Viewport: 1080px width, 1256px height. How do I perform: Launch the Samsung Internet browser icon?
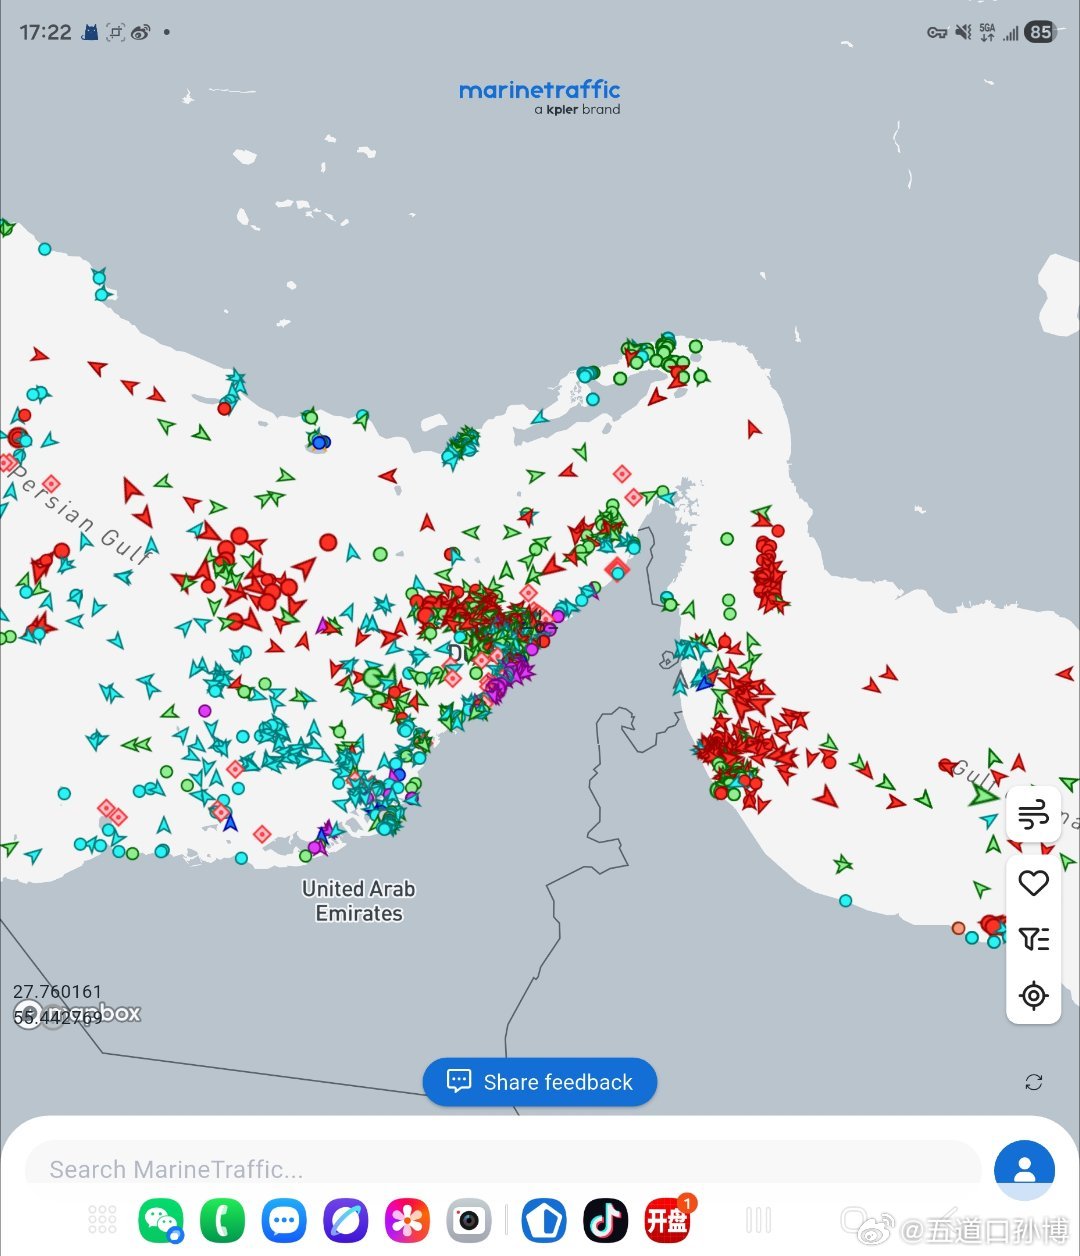[x=346, y=1220]
